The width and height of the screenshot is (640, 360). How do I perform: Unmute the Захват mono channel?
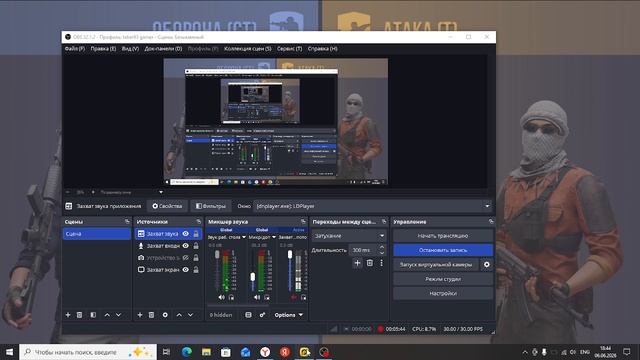[x=293, y=298]
